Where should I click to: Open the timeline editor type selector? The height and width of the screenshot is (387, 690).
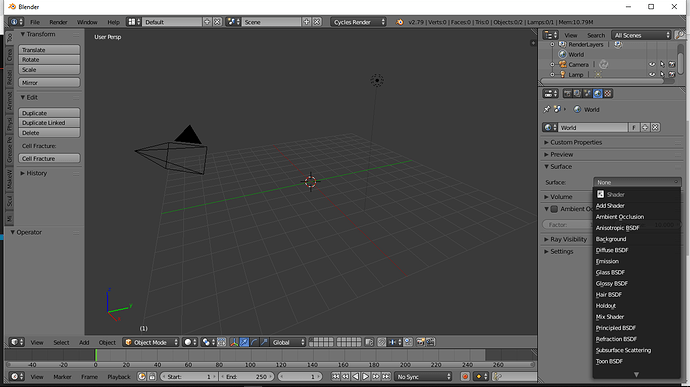pyautogui.click(x=17, y=376)
